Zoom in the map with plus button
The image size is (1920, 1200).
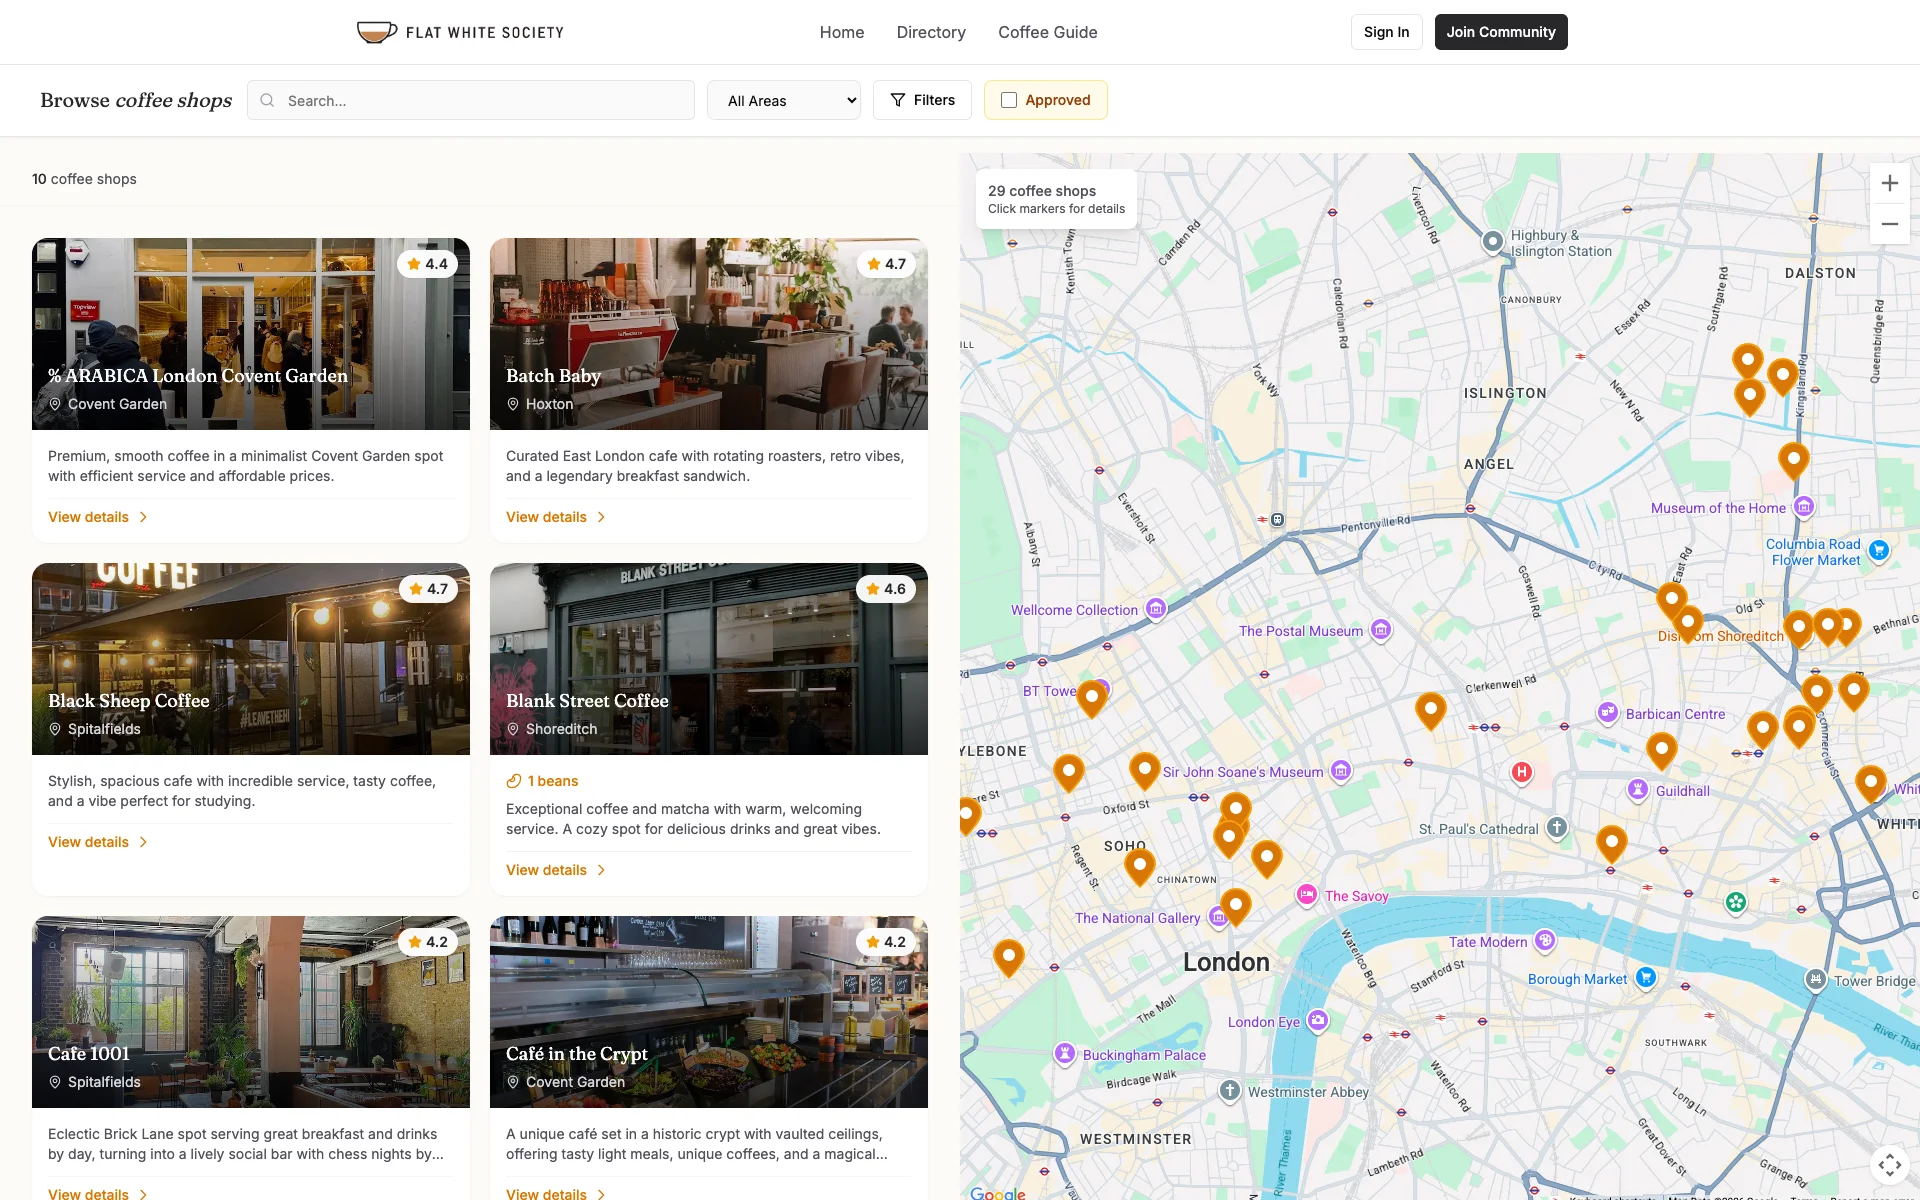pyautogui.click(x=1889, y=183)
